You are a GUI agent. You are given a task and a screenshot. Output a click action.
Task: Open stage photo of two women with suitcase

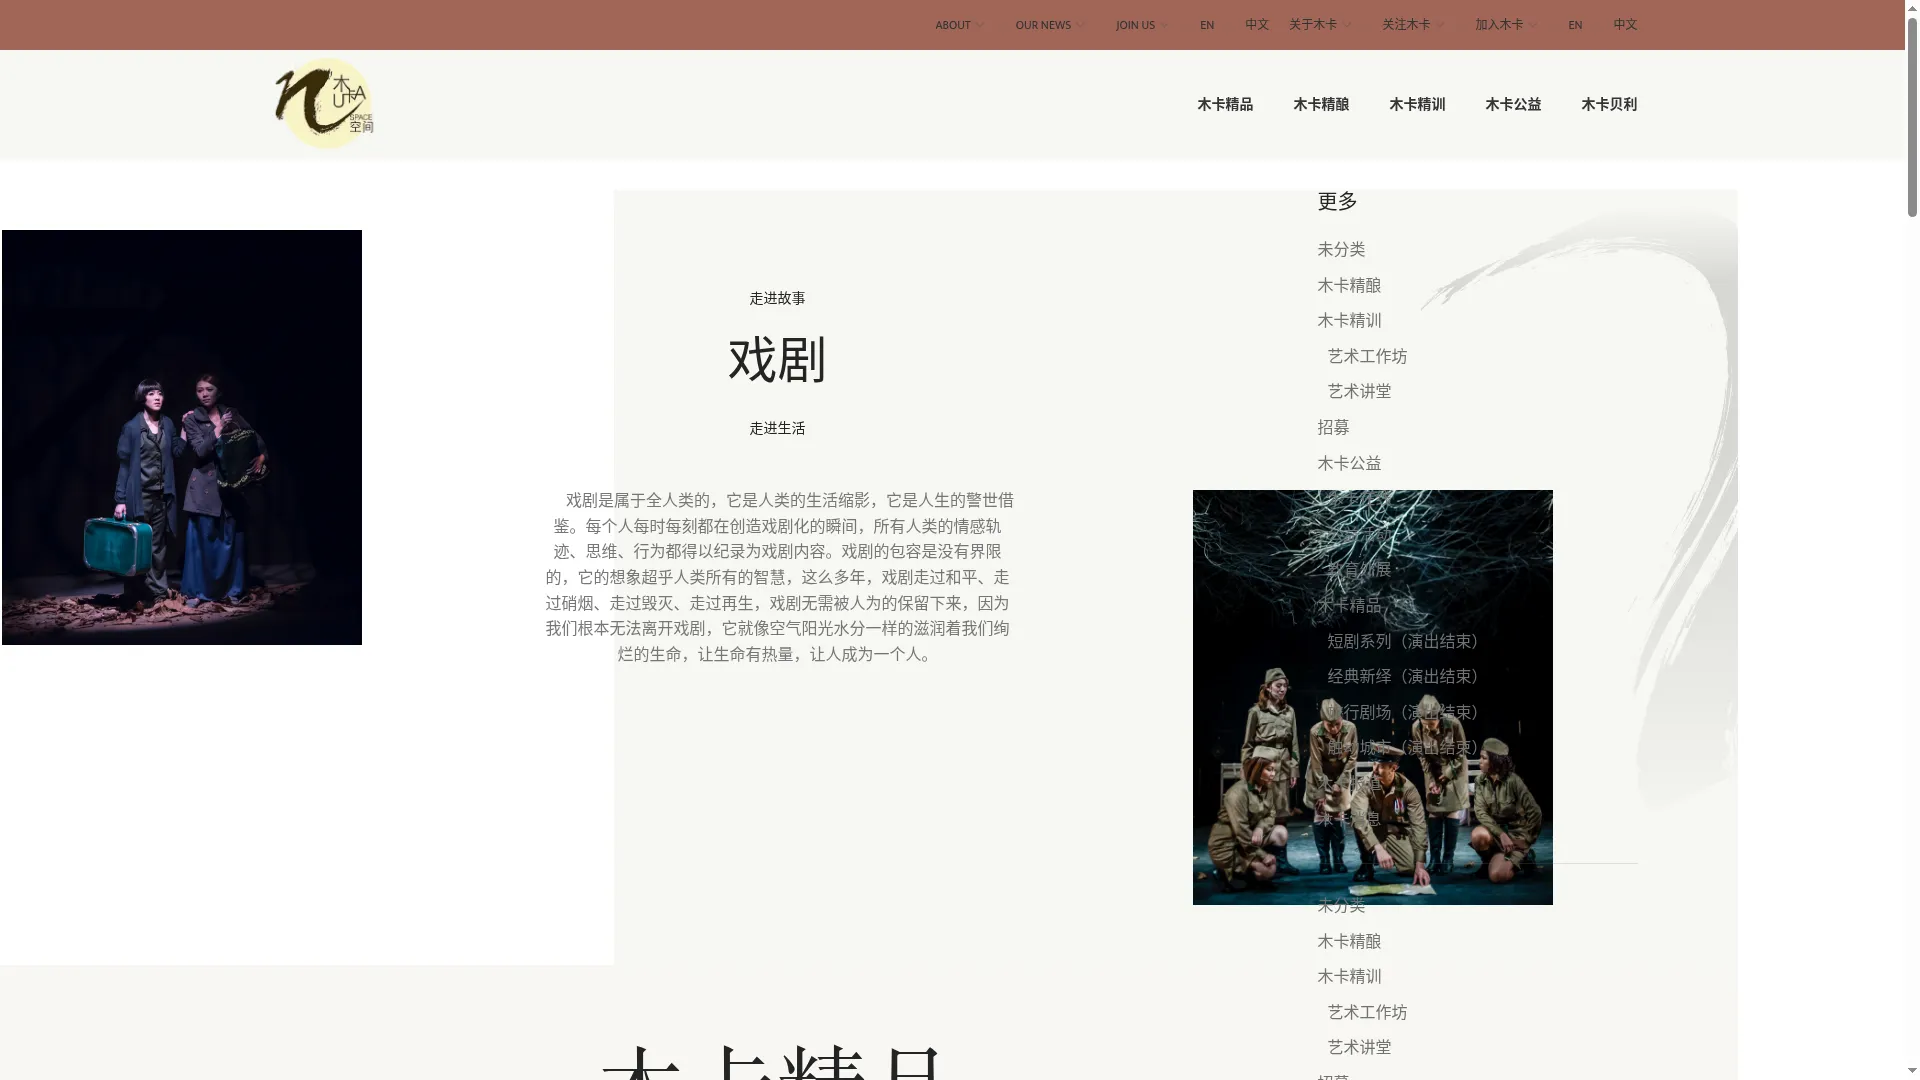(182, 438)
